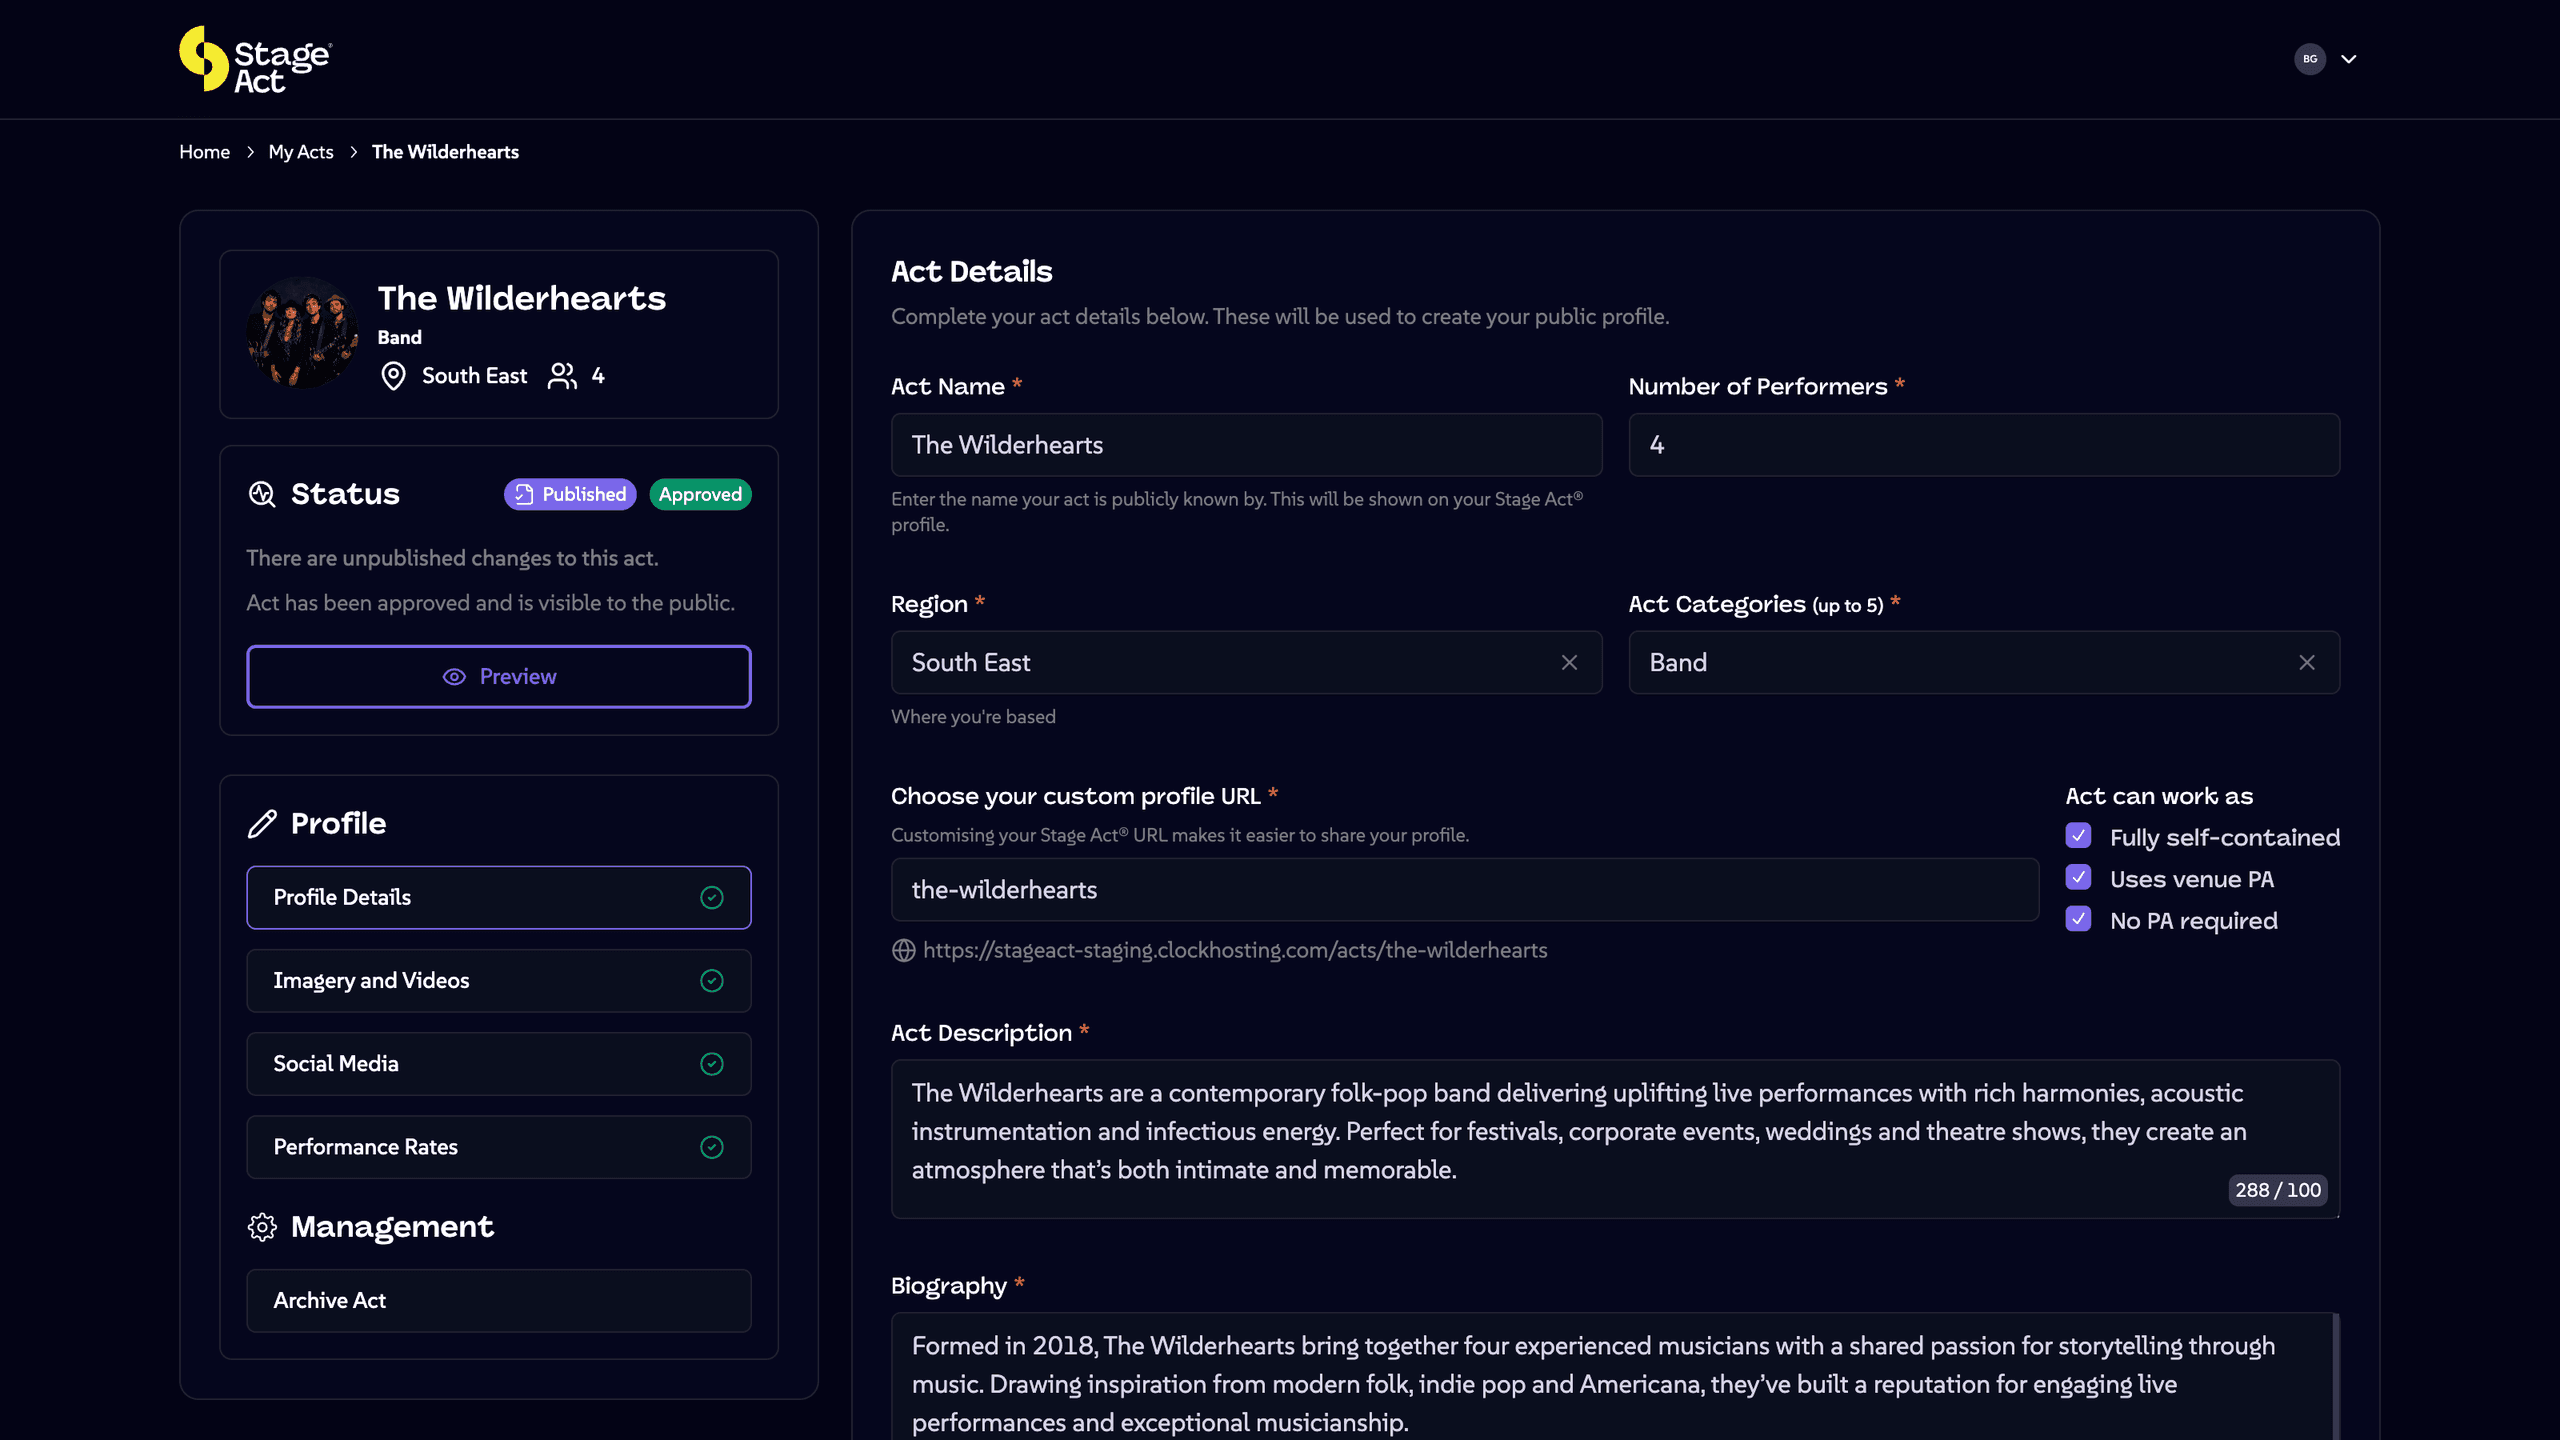The height and width of the screenshot is (1440, 2560).
Task: Open Profile Details section
Action: click(x=499, y=898)
